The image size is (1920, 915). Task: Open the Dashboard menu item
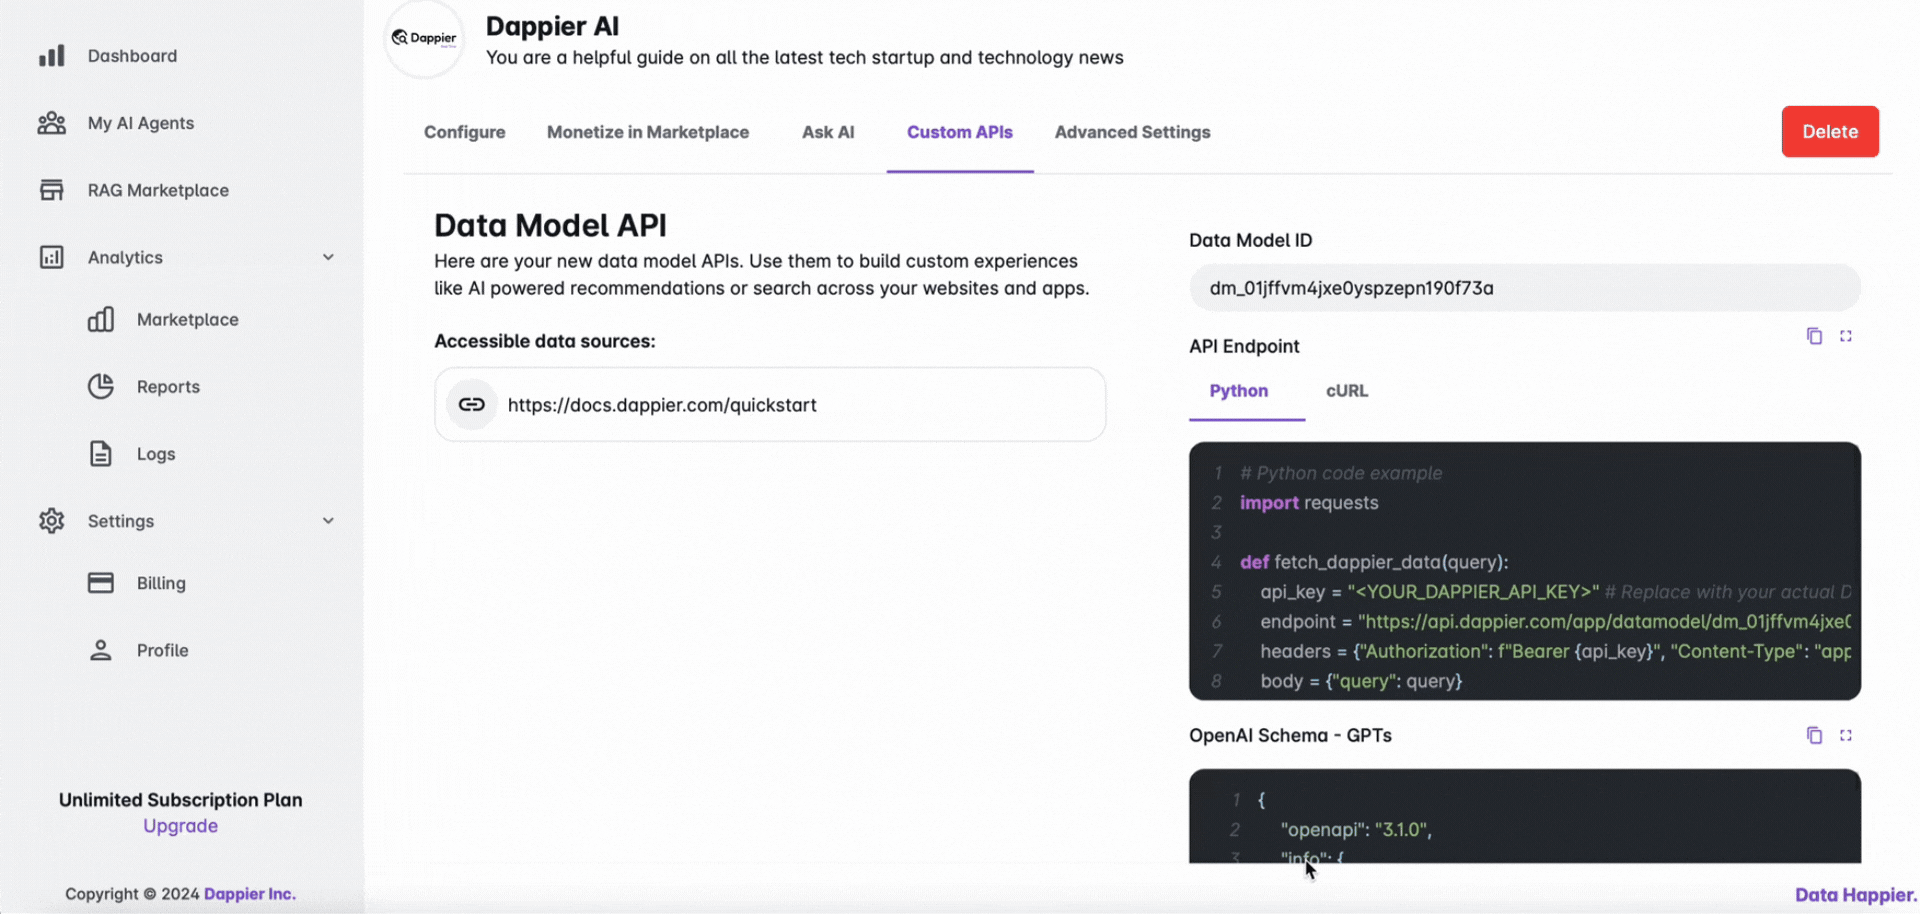tap(132, 56)
